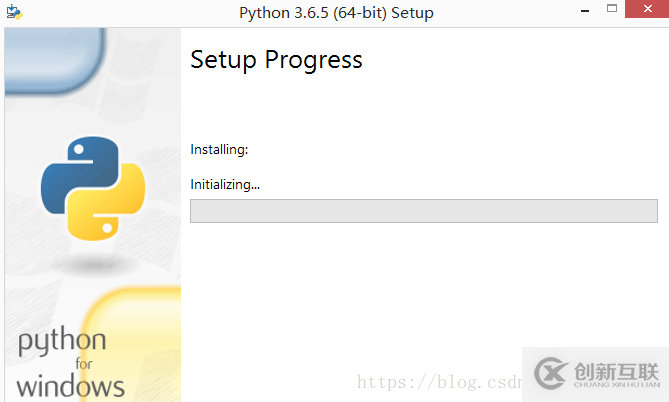
Task: Click the Python installer icon in title bar
Action: click(14, 13)
